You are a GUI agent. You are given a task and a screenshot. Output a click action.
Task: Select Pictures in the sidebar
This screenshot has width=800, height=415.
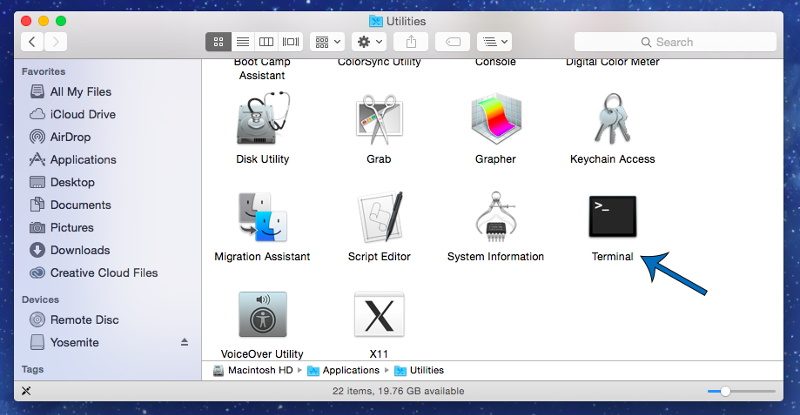(x=62, y=228)
